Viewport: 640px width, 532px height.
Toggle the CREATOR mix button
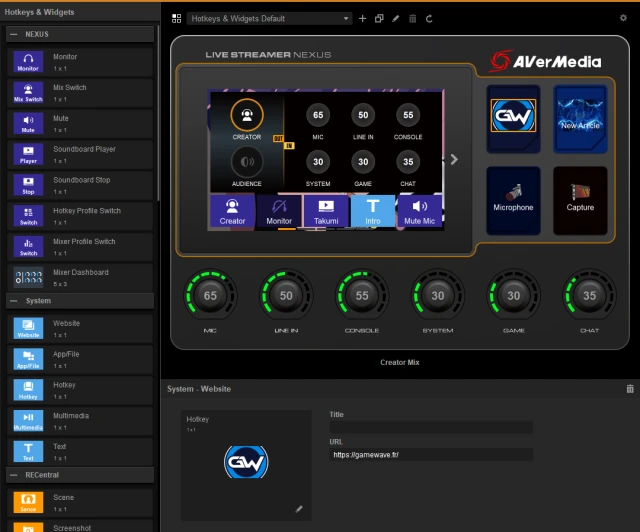[247, 116]
